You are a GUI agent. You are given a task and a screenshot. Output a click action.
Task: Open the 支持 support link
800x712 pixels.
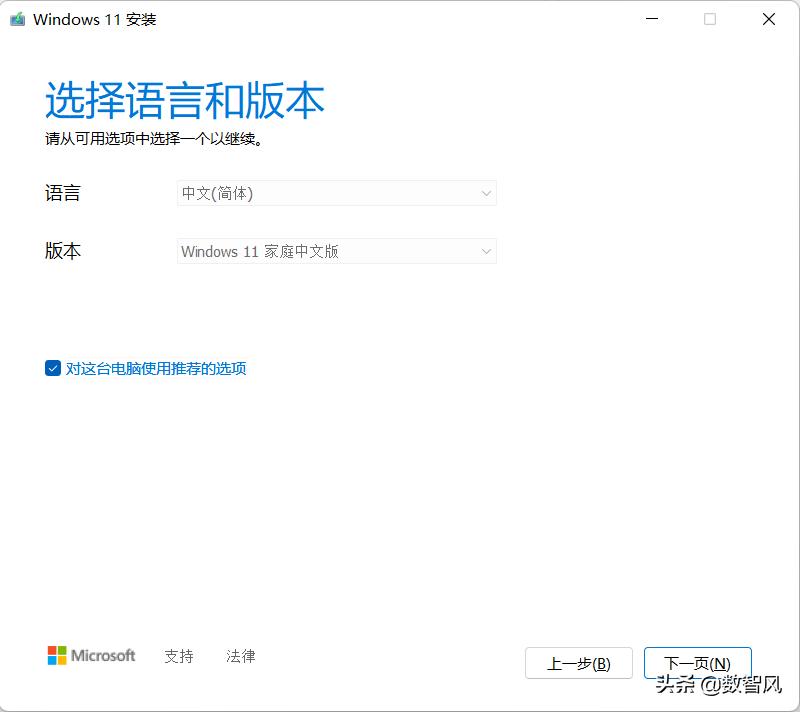[179, 656]
